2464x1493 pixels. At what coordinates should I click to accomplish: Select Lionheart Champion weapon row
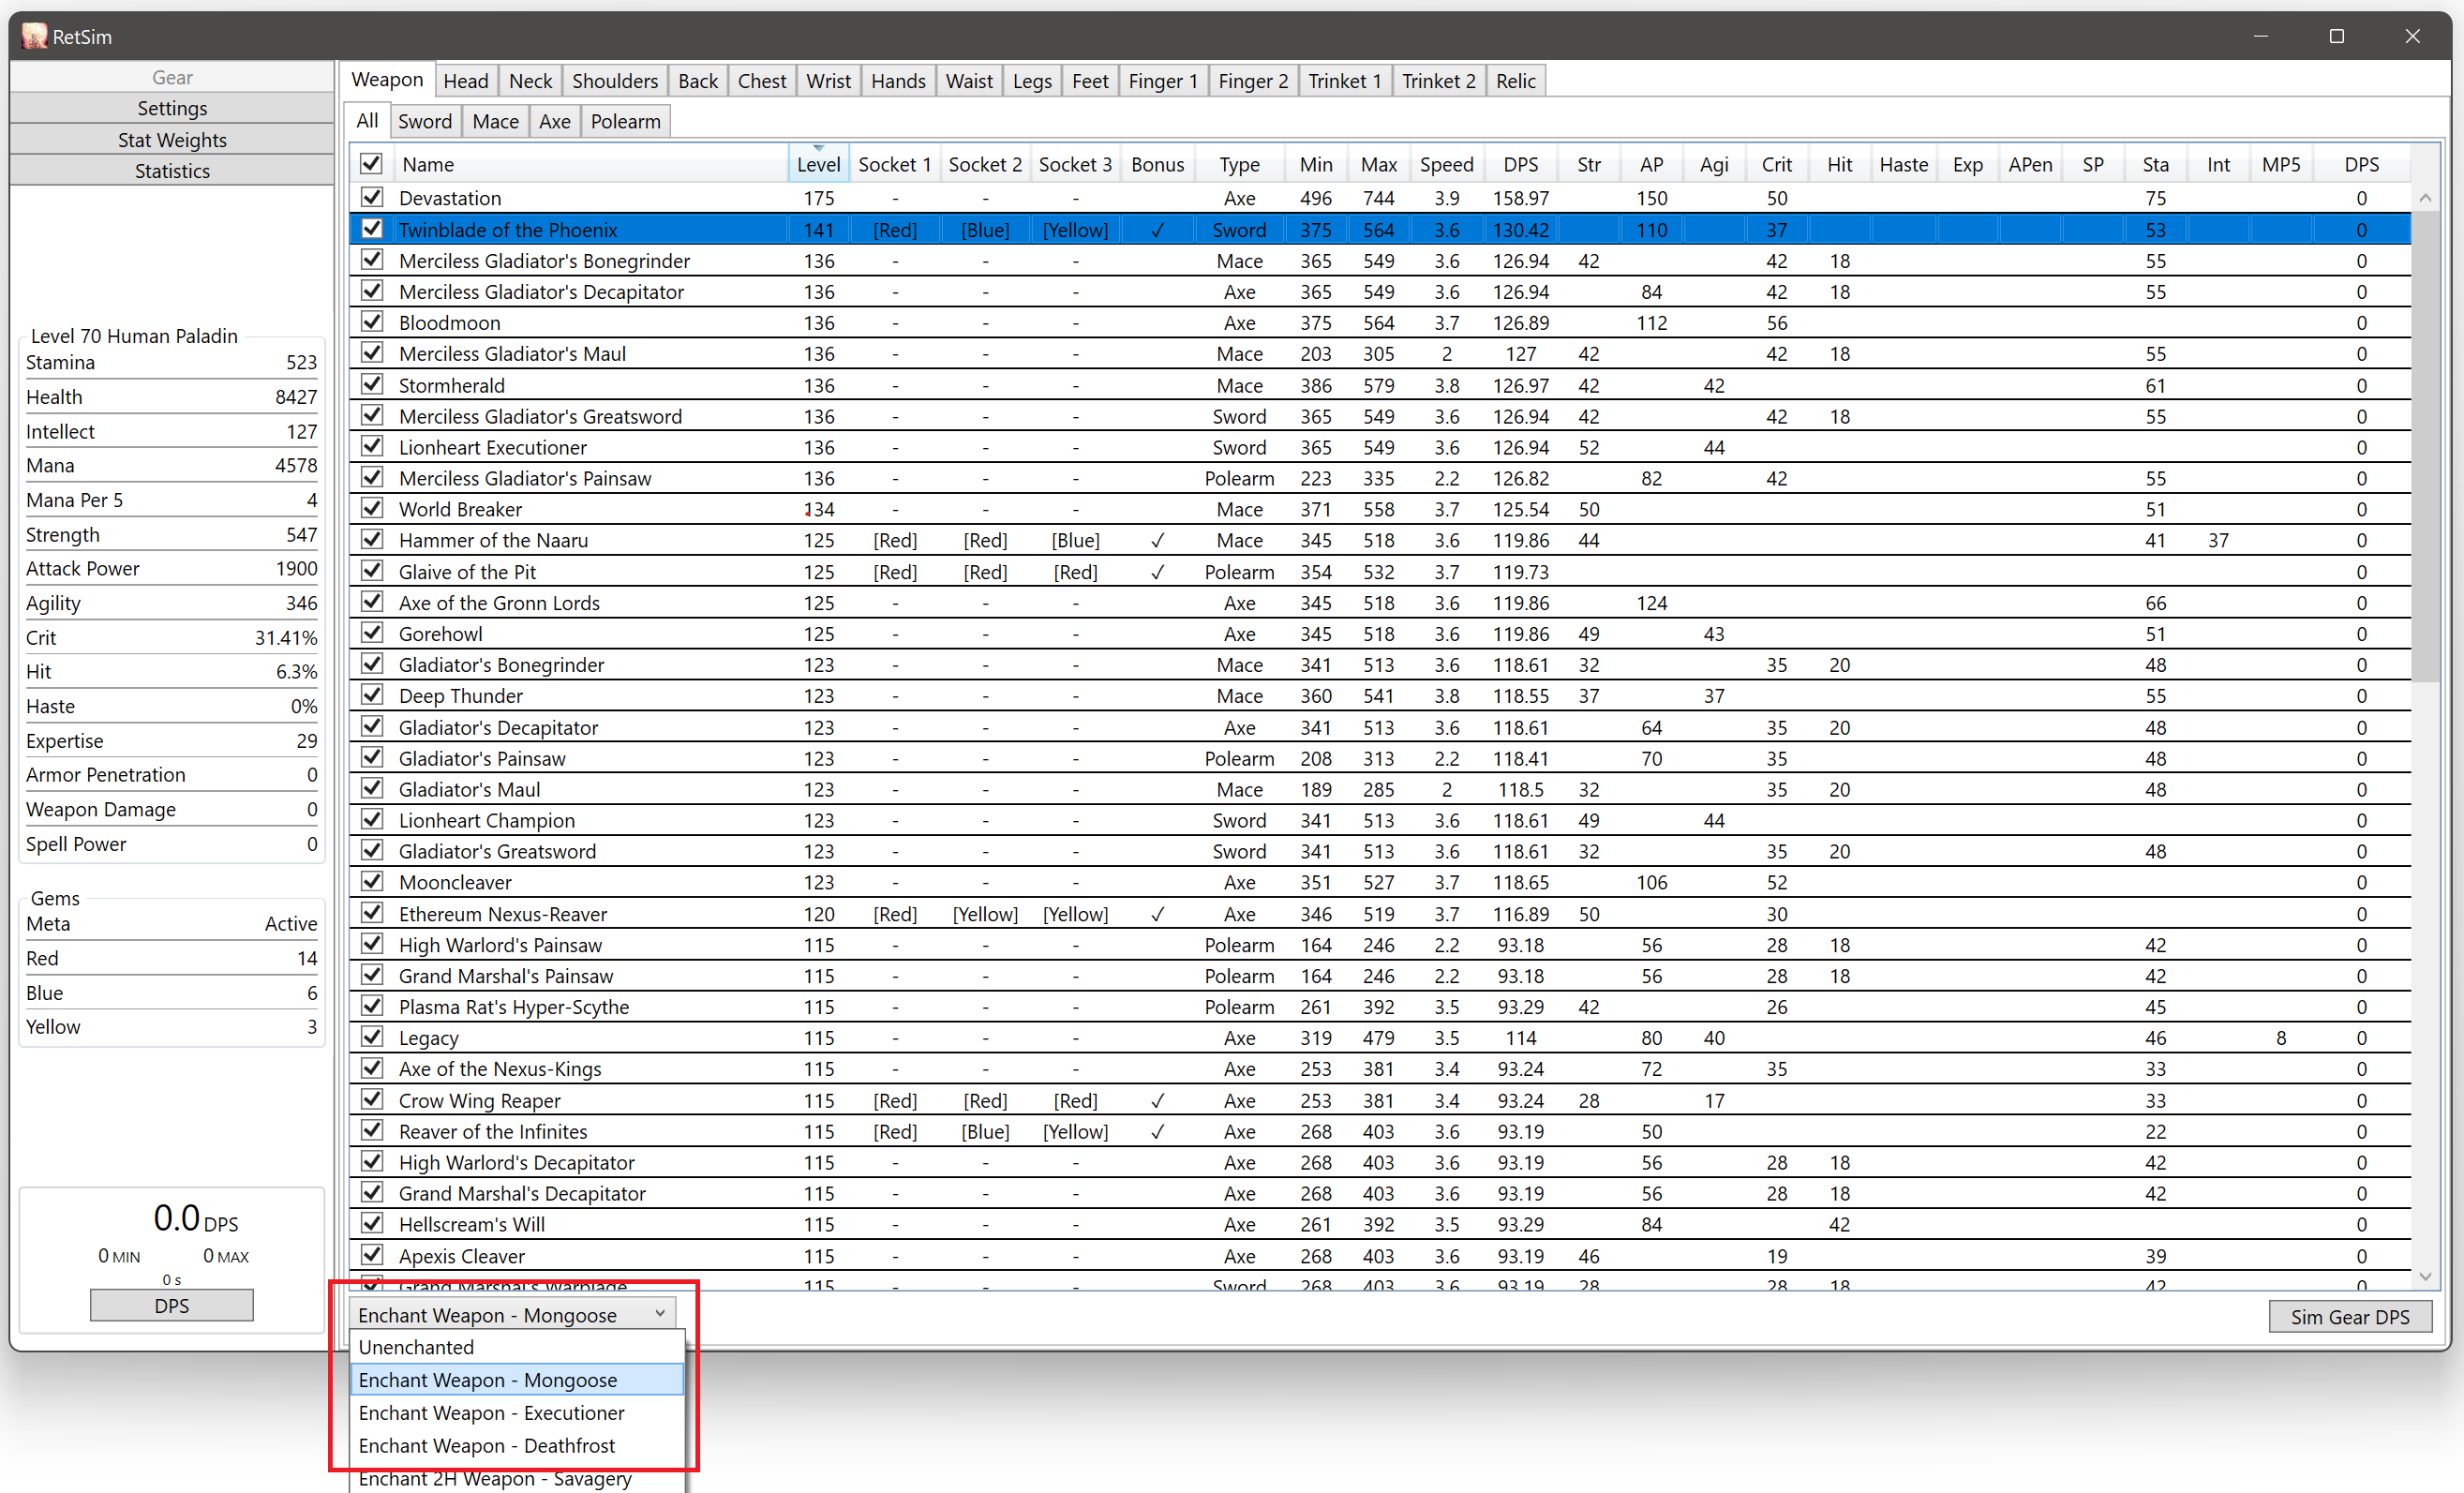pyautogui.click(x=1380, y=820)
